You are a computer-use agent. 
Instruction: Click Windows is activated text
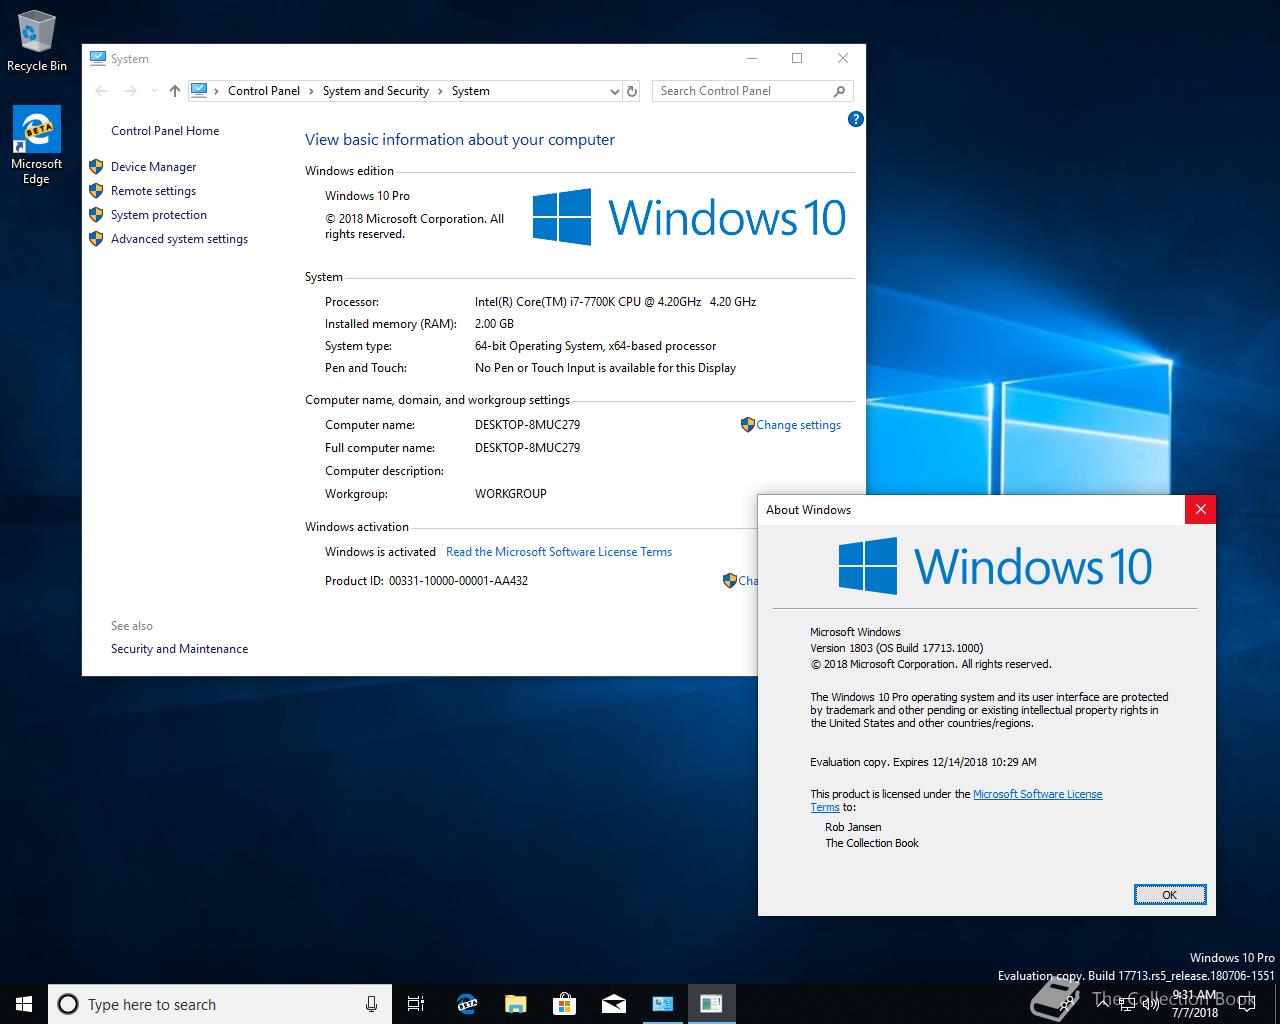pyautogui.click(x=380, y=552)
